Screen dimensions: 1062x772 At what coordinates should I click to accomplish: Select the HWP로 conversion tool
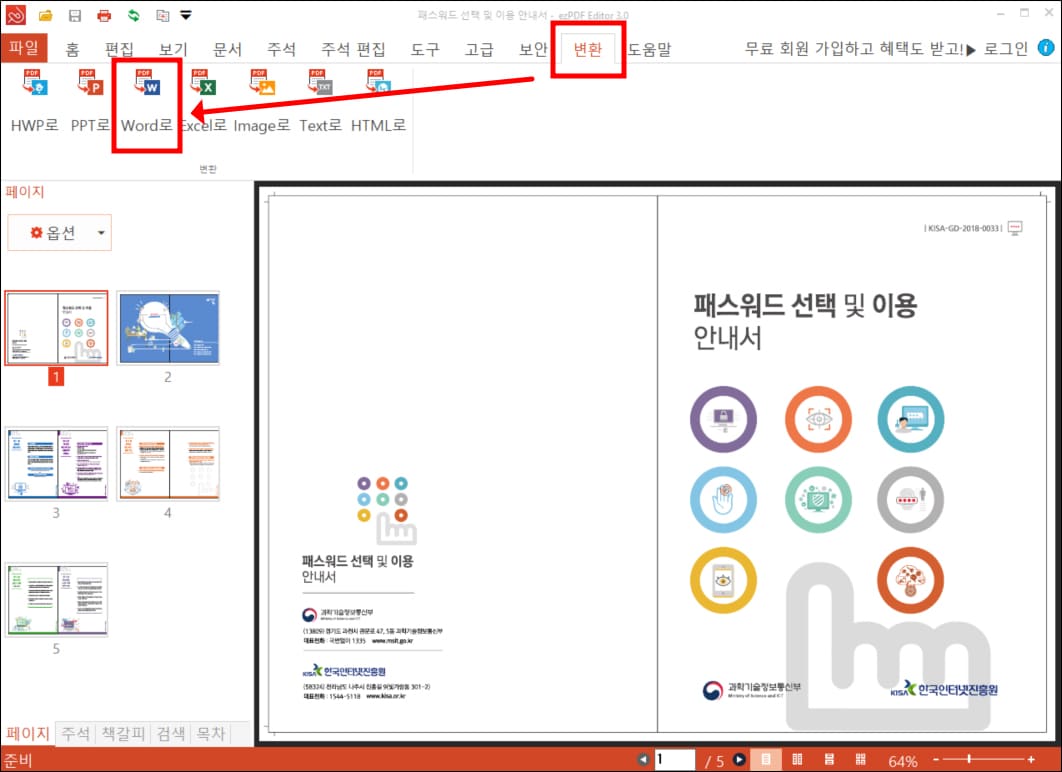click(x=34, y=100)
